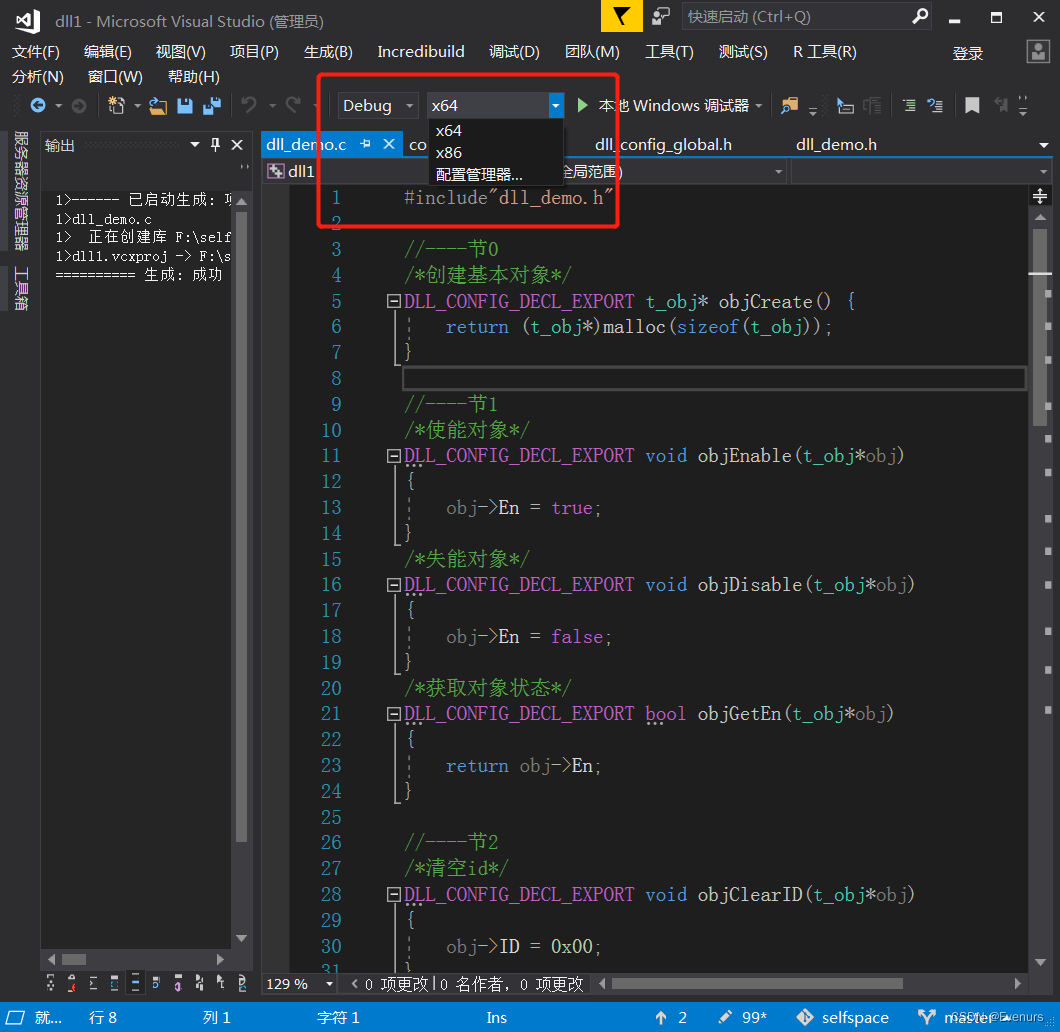Open Find in Files toolbar icon
The height and width of the screenshot is (1032, 1060).
pyautogui.click(x=789, y=105)
